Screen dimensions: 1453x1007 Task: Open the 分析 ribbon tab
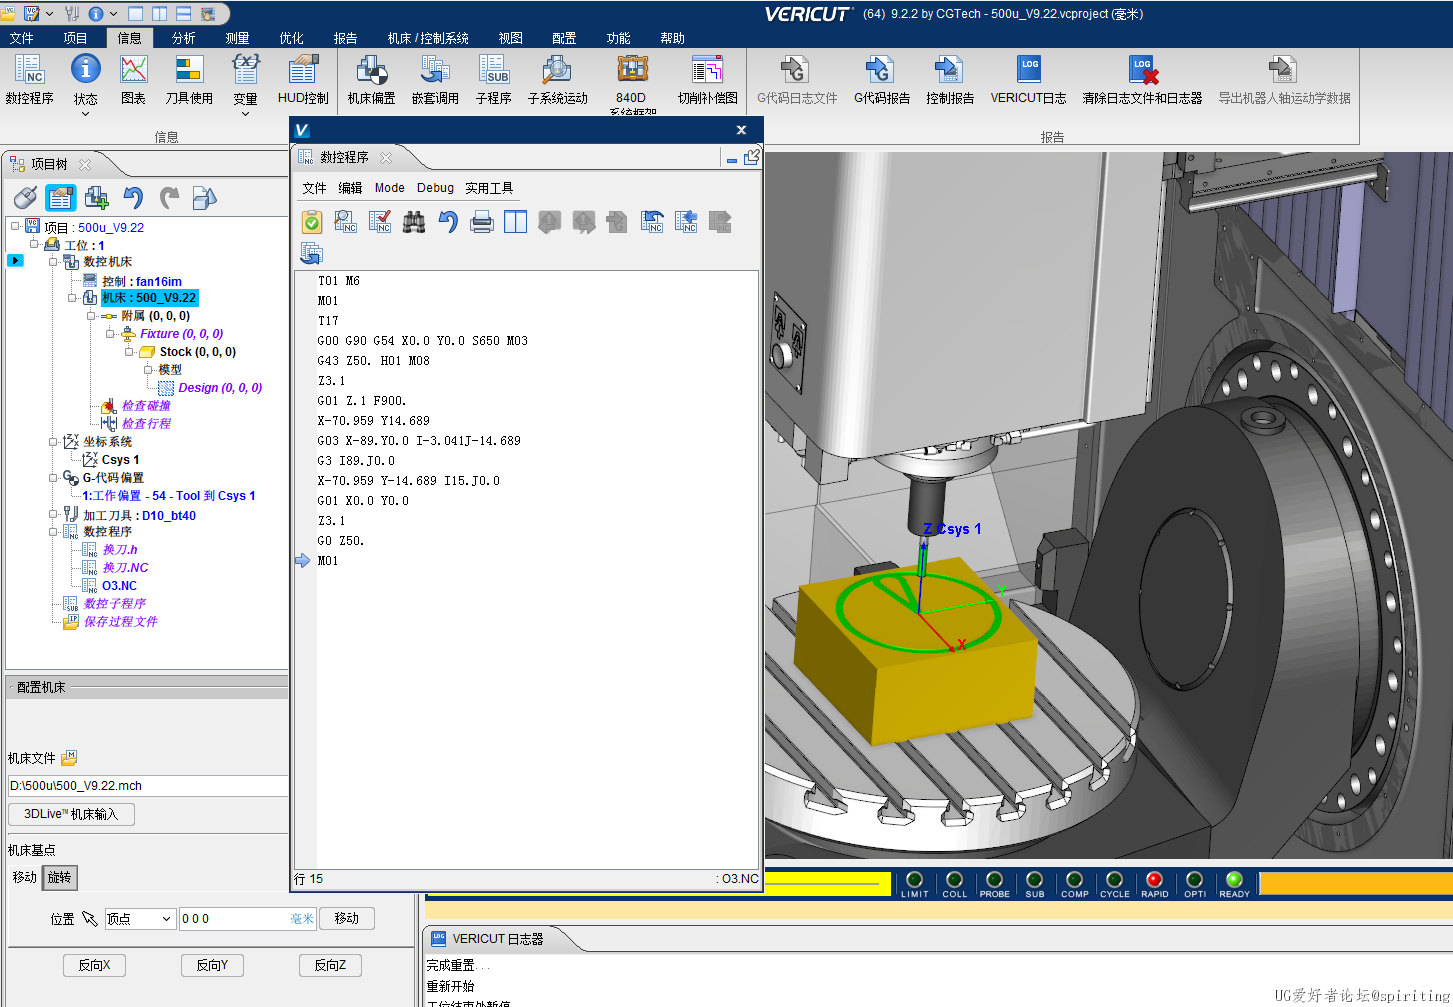183,38
